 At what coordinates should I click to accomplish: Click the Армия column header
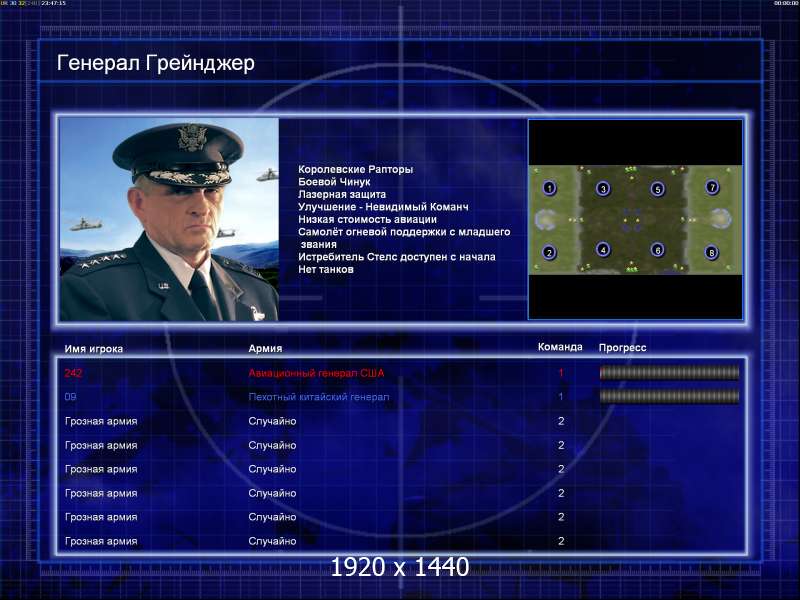pyautogui.click(x=265, y=348)
